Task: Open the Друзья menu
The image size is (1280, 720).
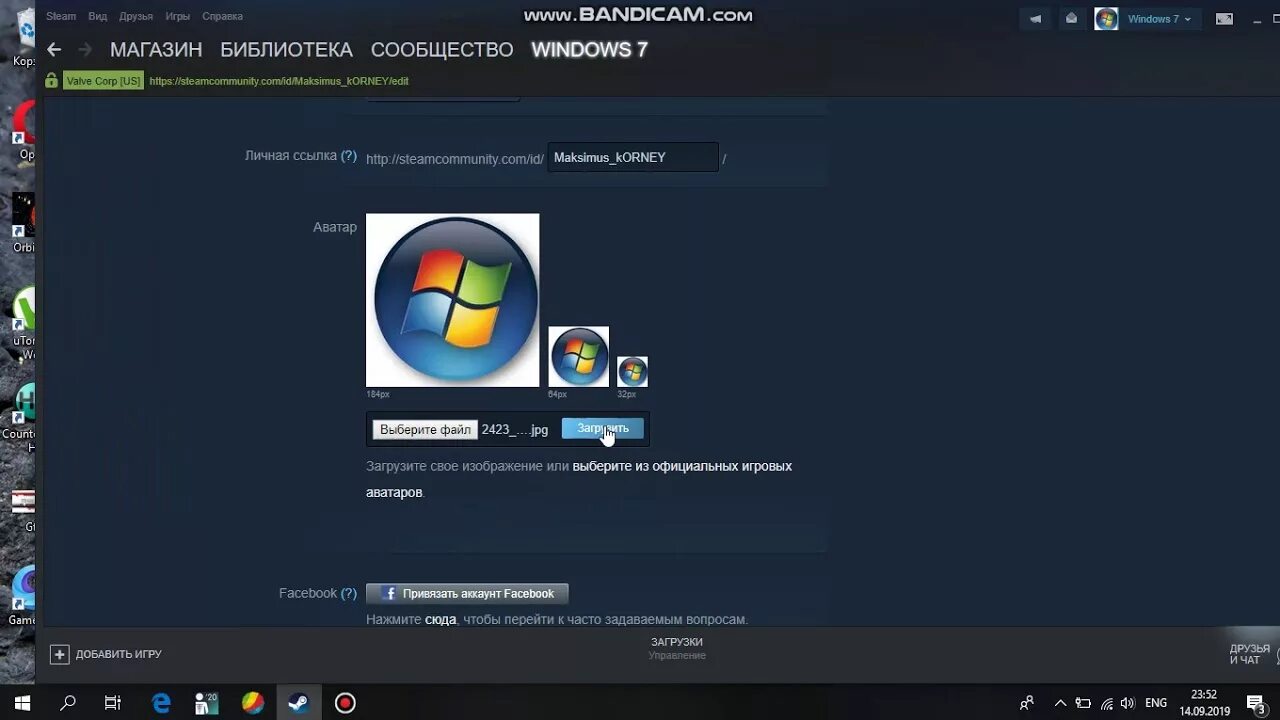Action: (136, 16)
